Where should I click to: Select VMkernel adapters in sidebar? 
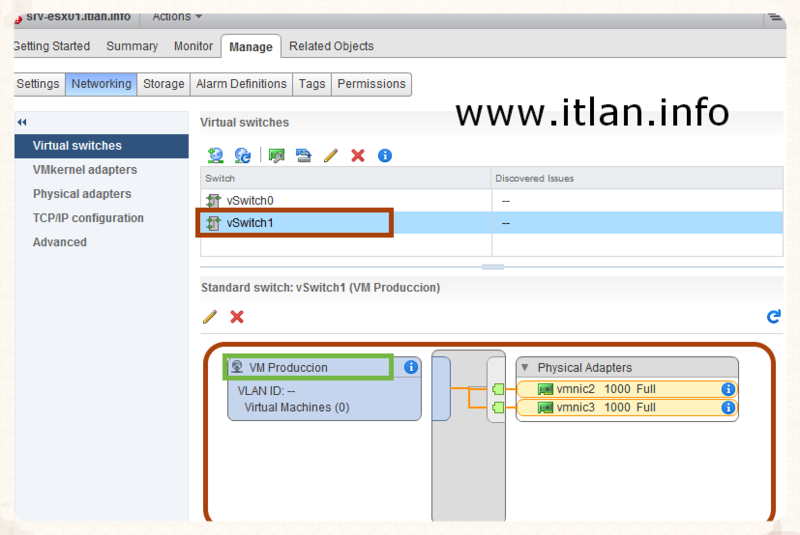[x=84, y=170]
